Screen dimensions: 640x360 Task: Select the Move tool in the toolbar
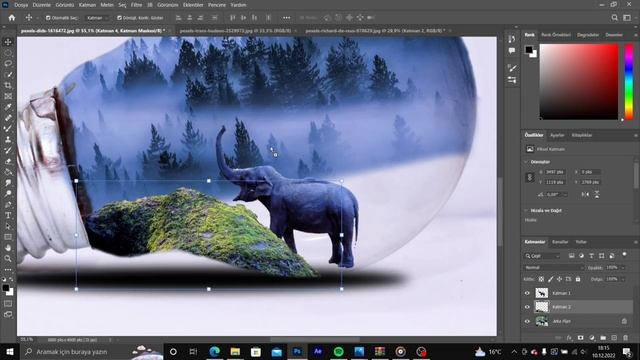tap(8, 42)
